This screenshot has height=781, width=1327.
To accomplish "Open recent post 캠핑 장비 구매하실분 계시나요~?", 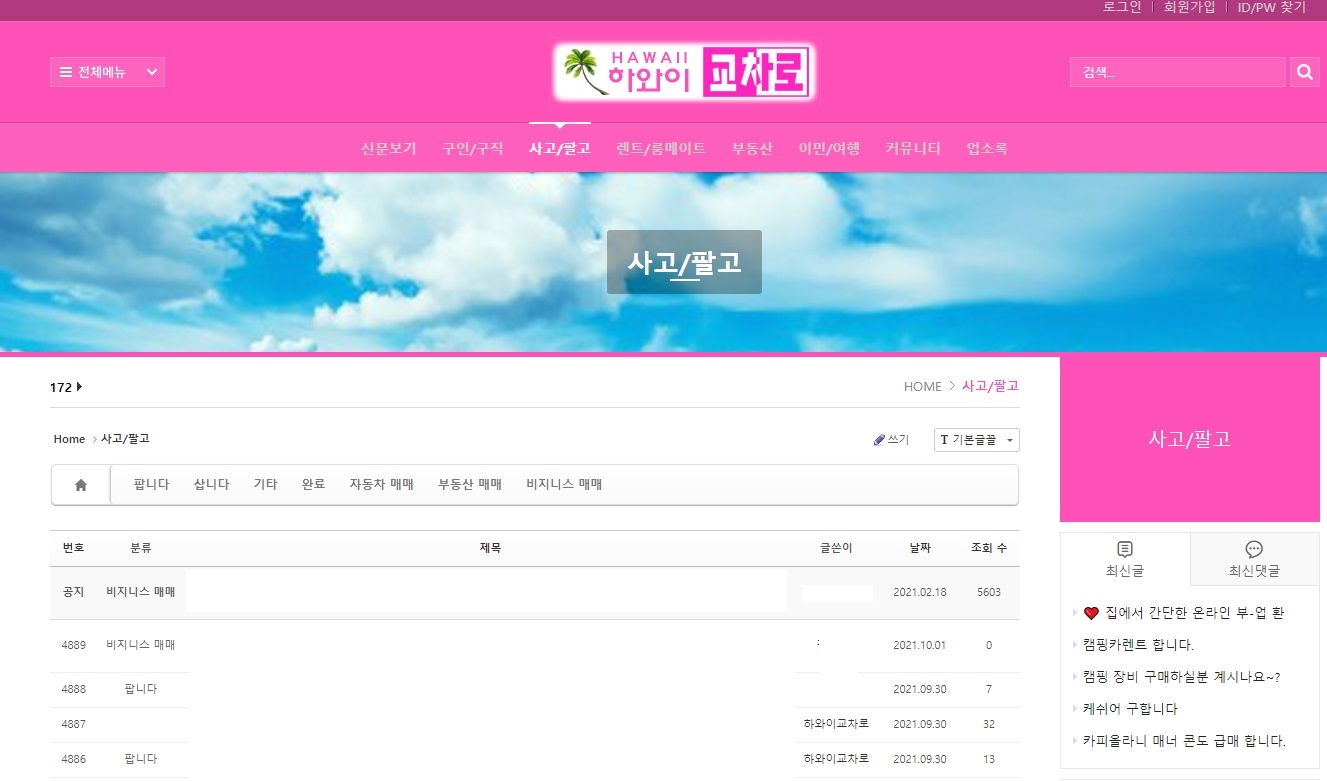I will click(x=1182, y=677).
